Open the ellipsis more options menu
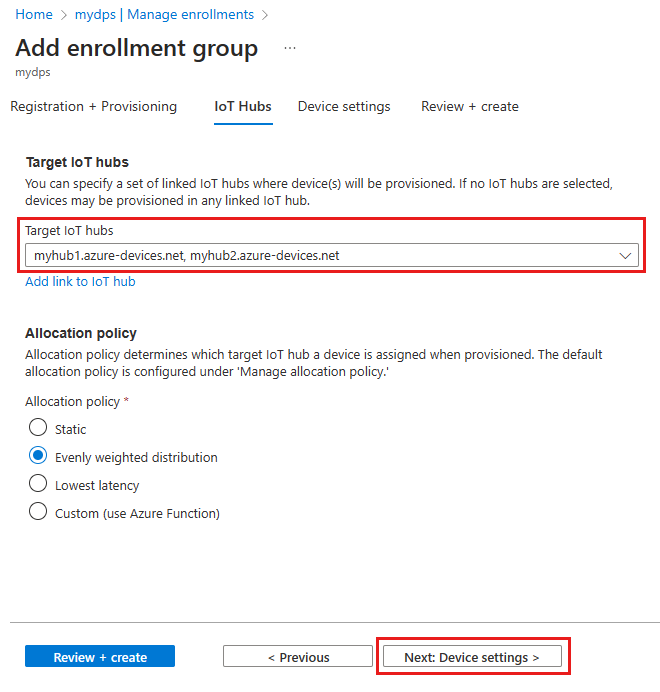Image resolution: width=660 pixels, height=692 pixels. click(x=290, y=48)
